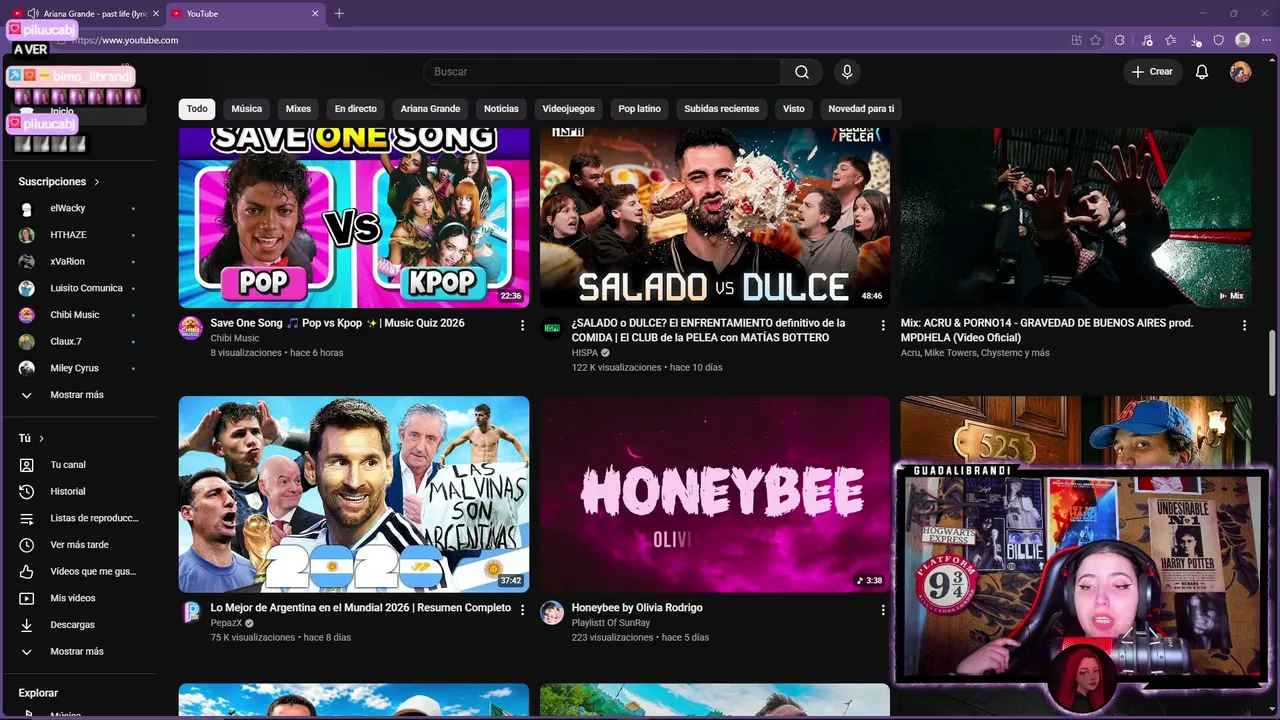Close the YouTube tab
The width and height of the screenshot is (1280, 720).
coord(316,14)
